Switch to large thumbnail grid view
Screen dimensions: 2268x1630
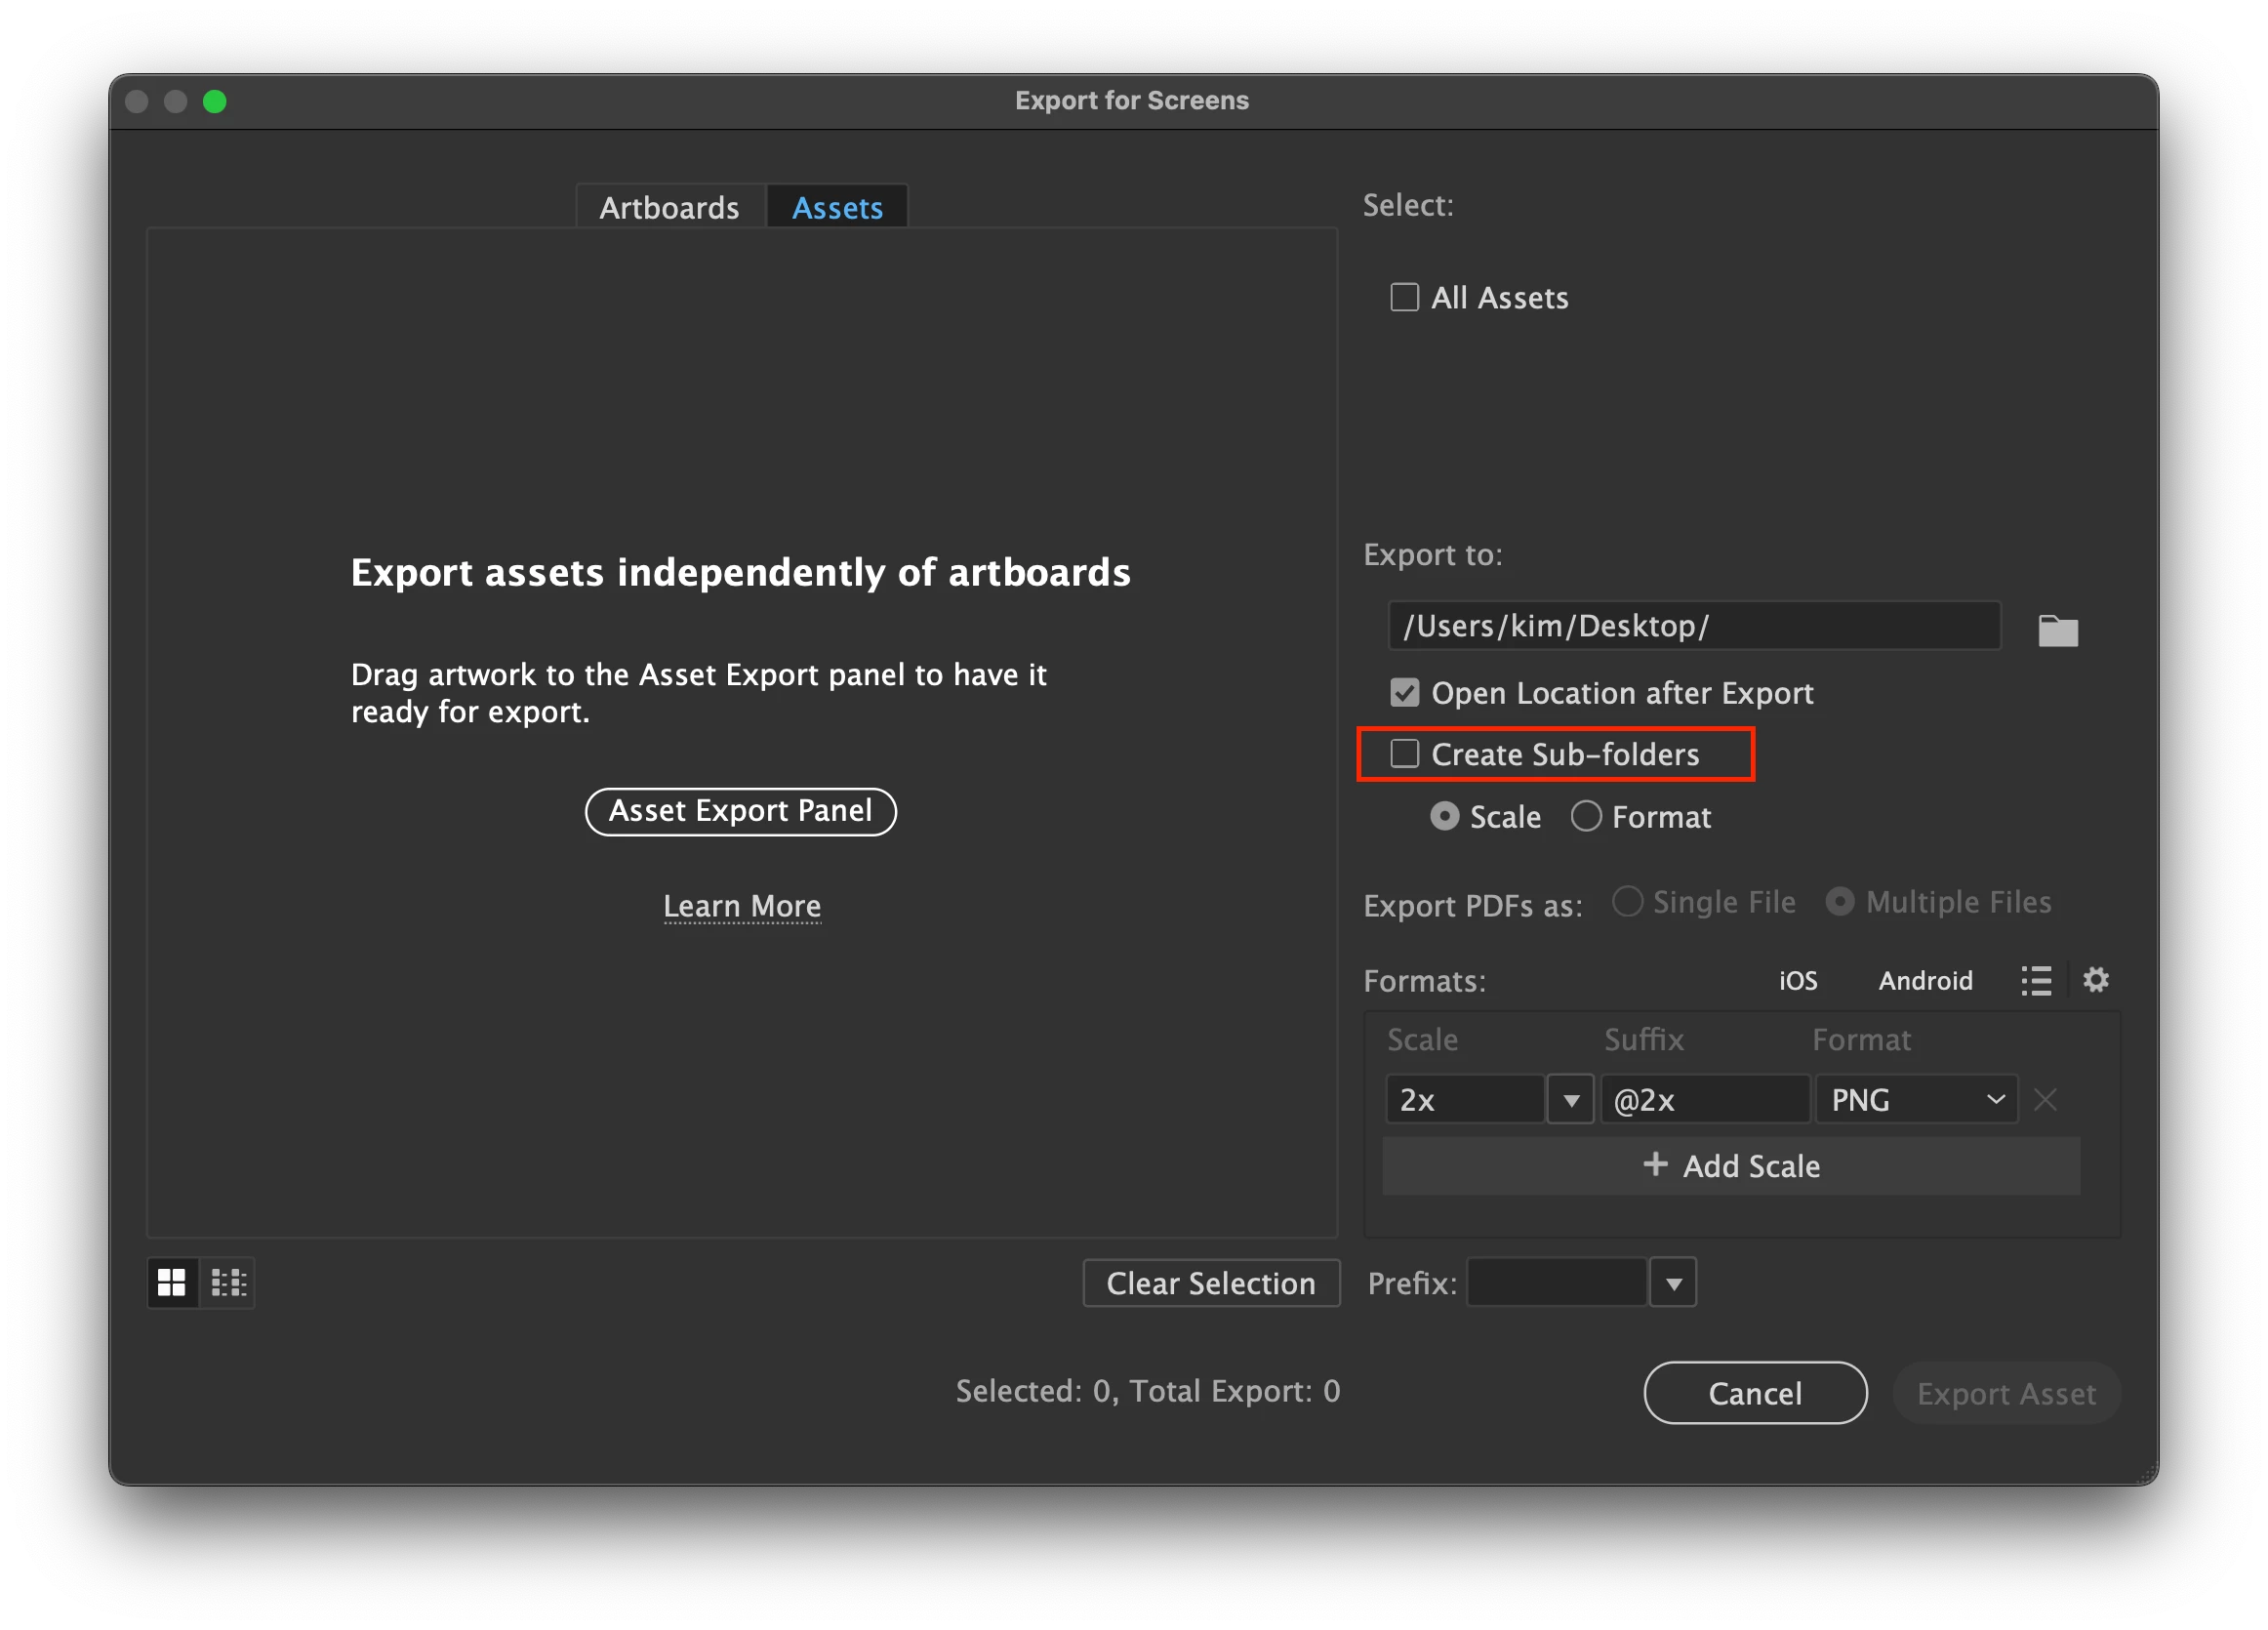(172, 1282)
